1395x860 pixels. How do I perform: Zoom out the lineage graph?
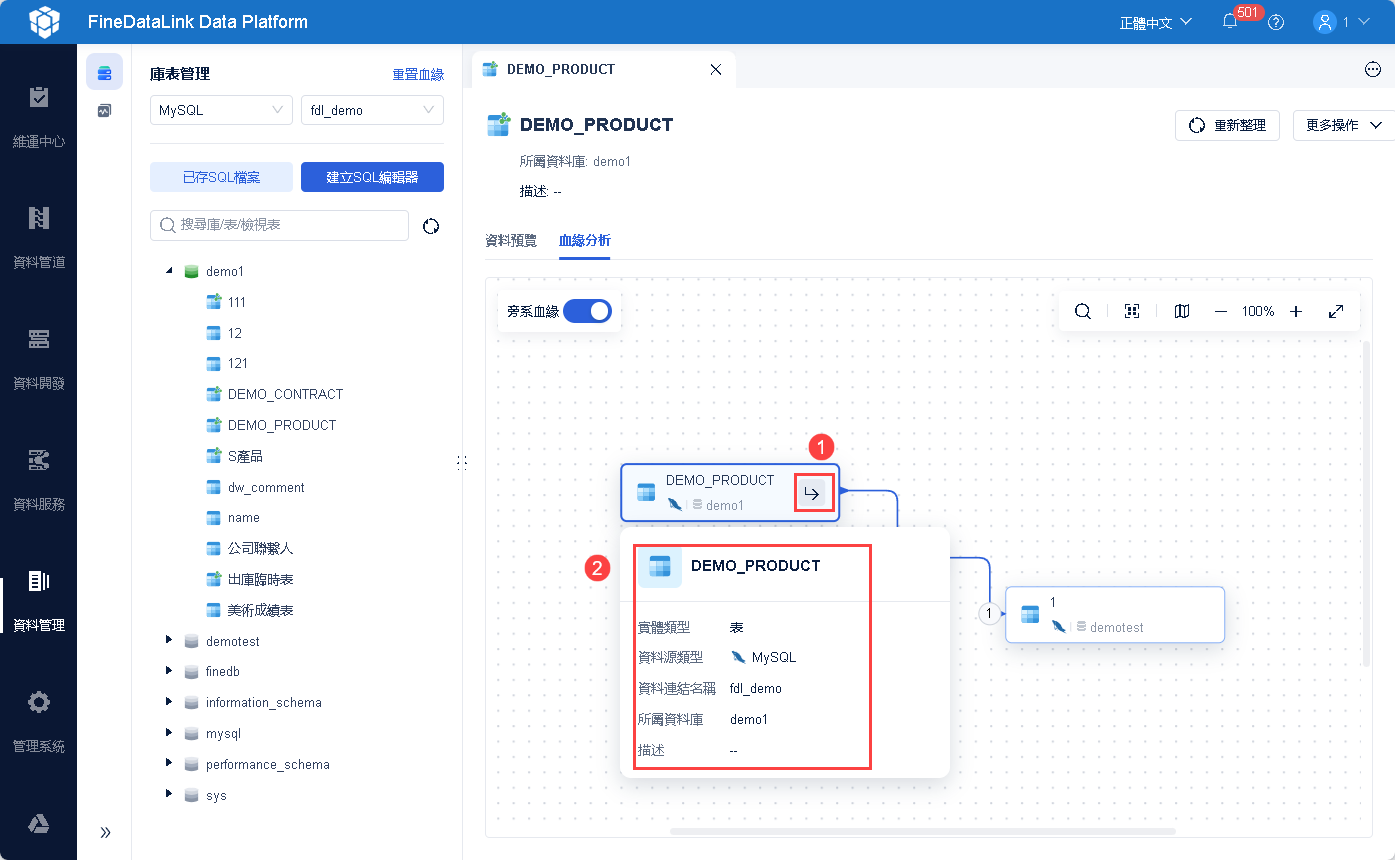(1221, 311)
